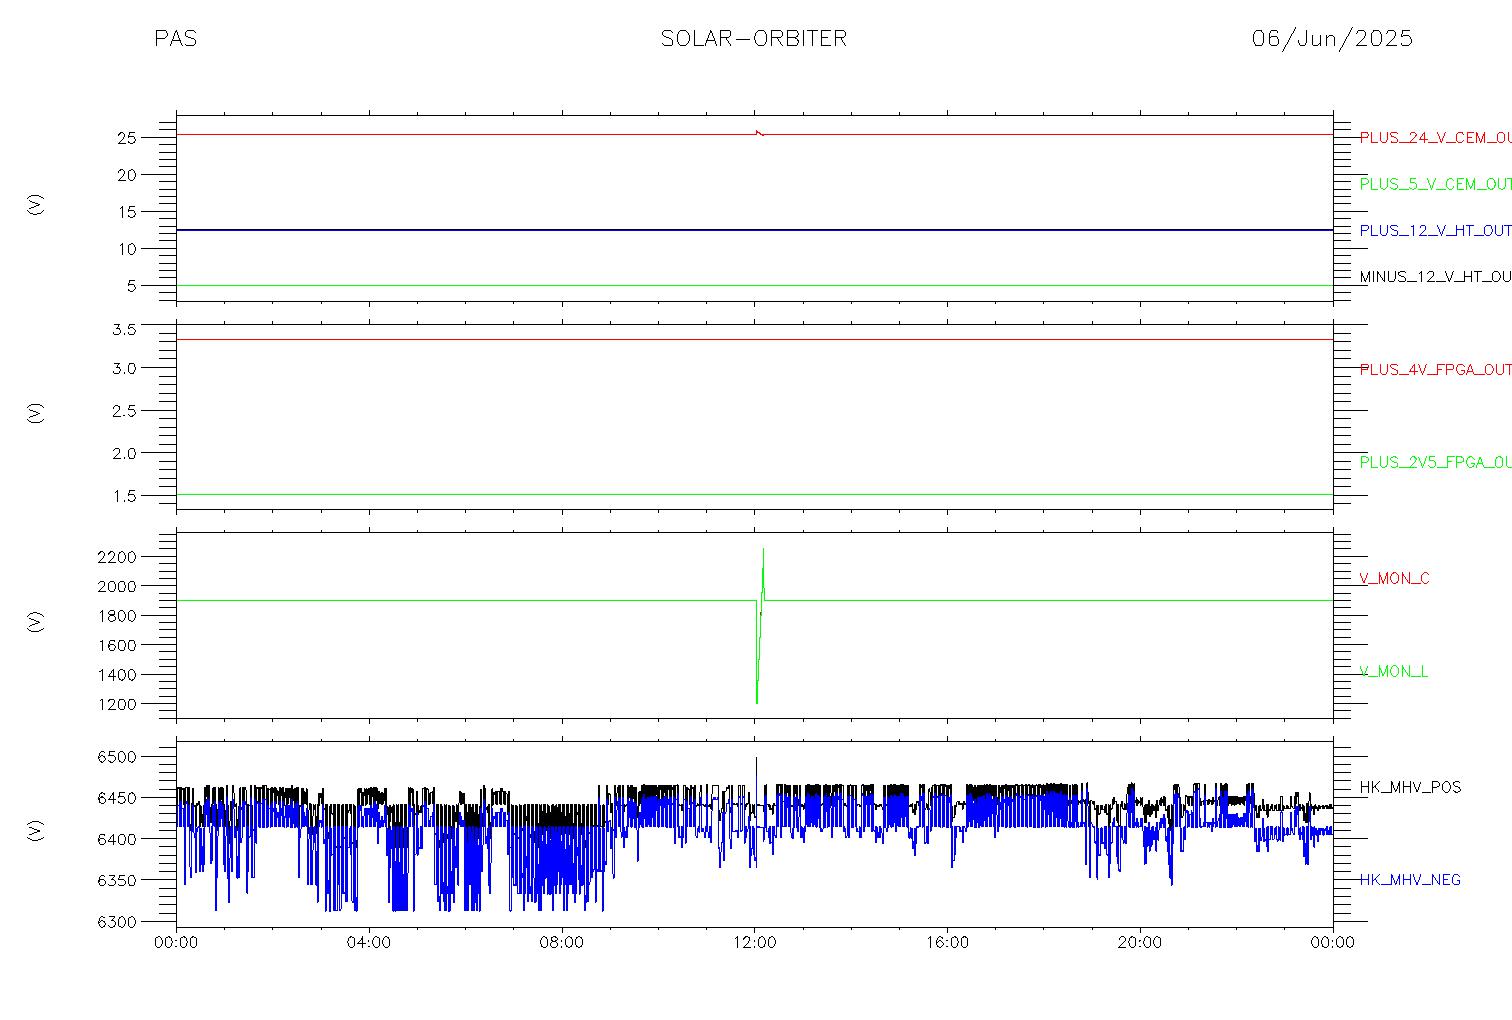Click the 16:00 time axis label
The image size is (1512, 1020).
947,943
